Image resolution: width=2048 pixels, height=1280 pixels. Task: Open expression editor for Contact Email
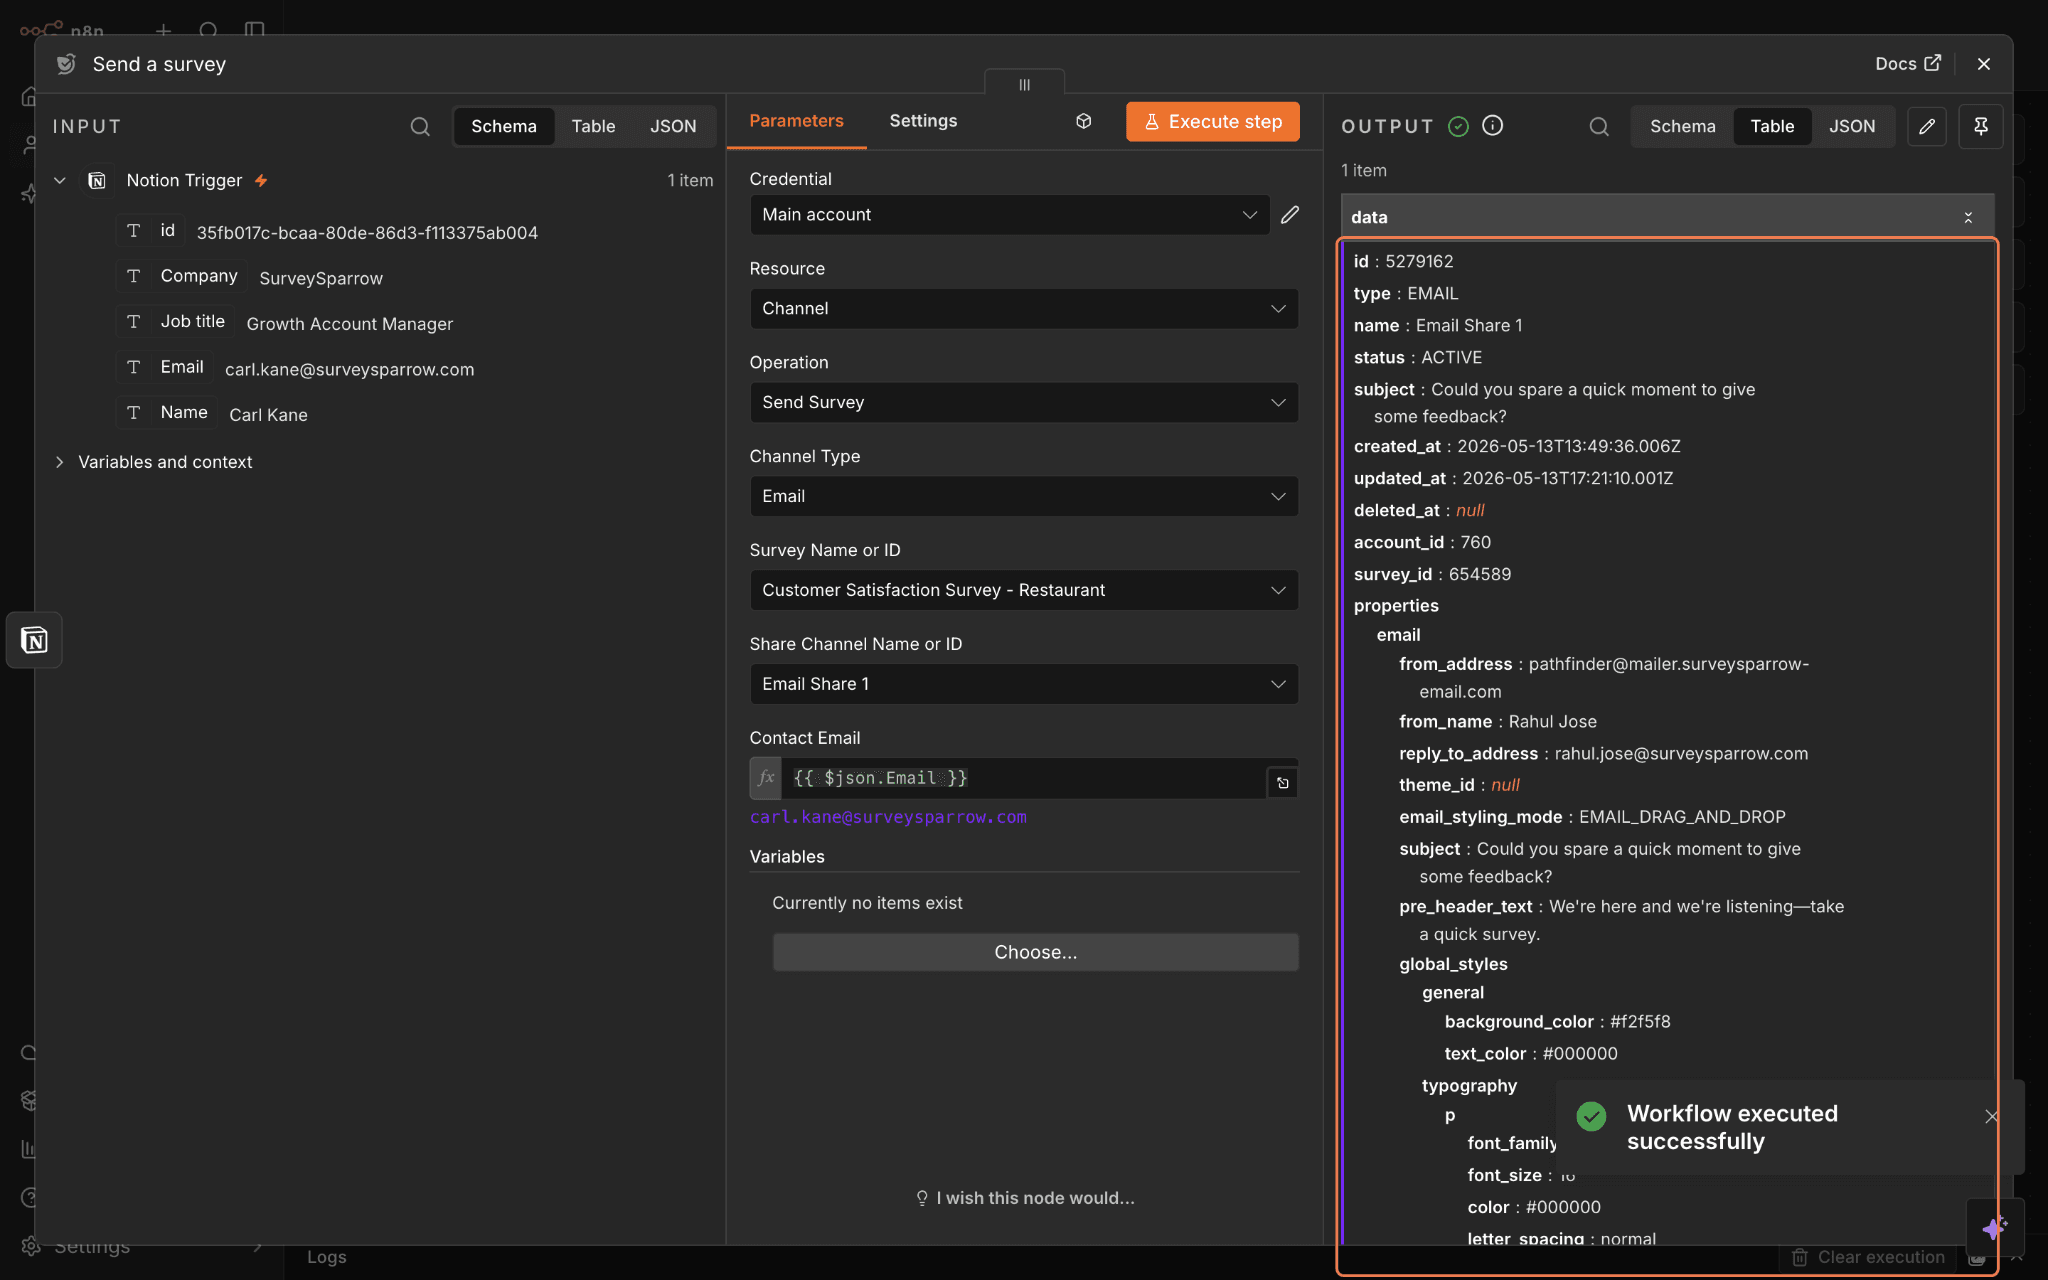(x=1283, y=783)
